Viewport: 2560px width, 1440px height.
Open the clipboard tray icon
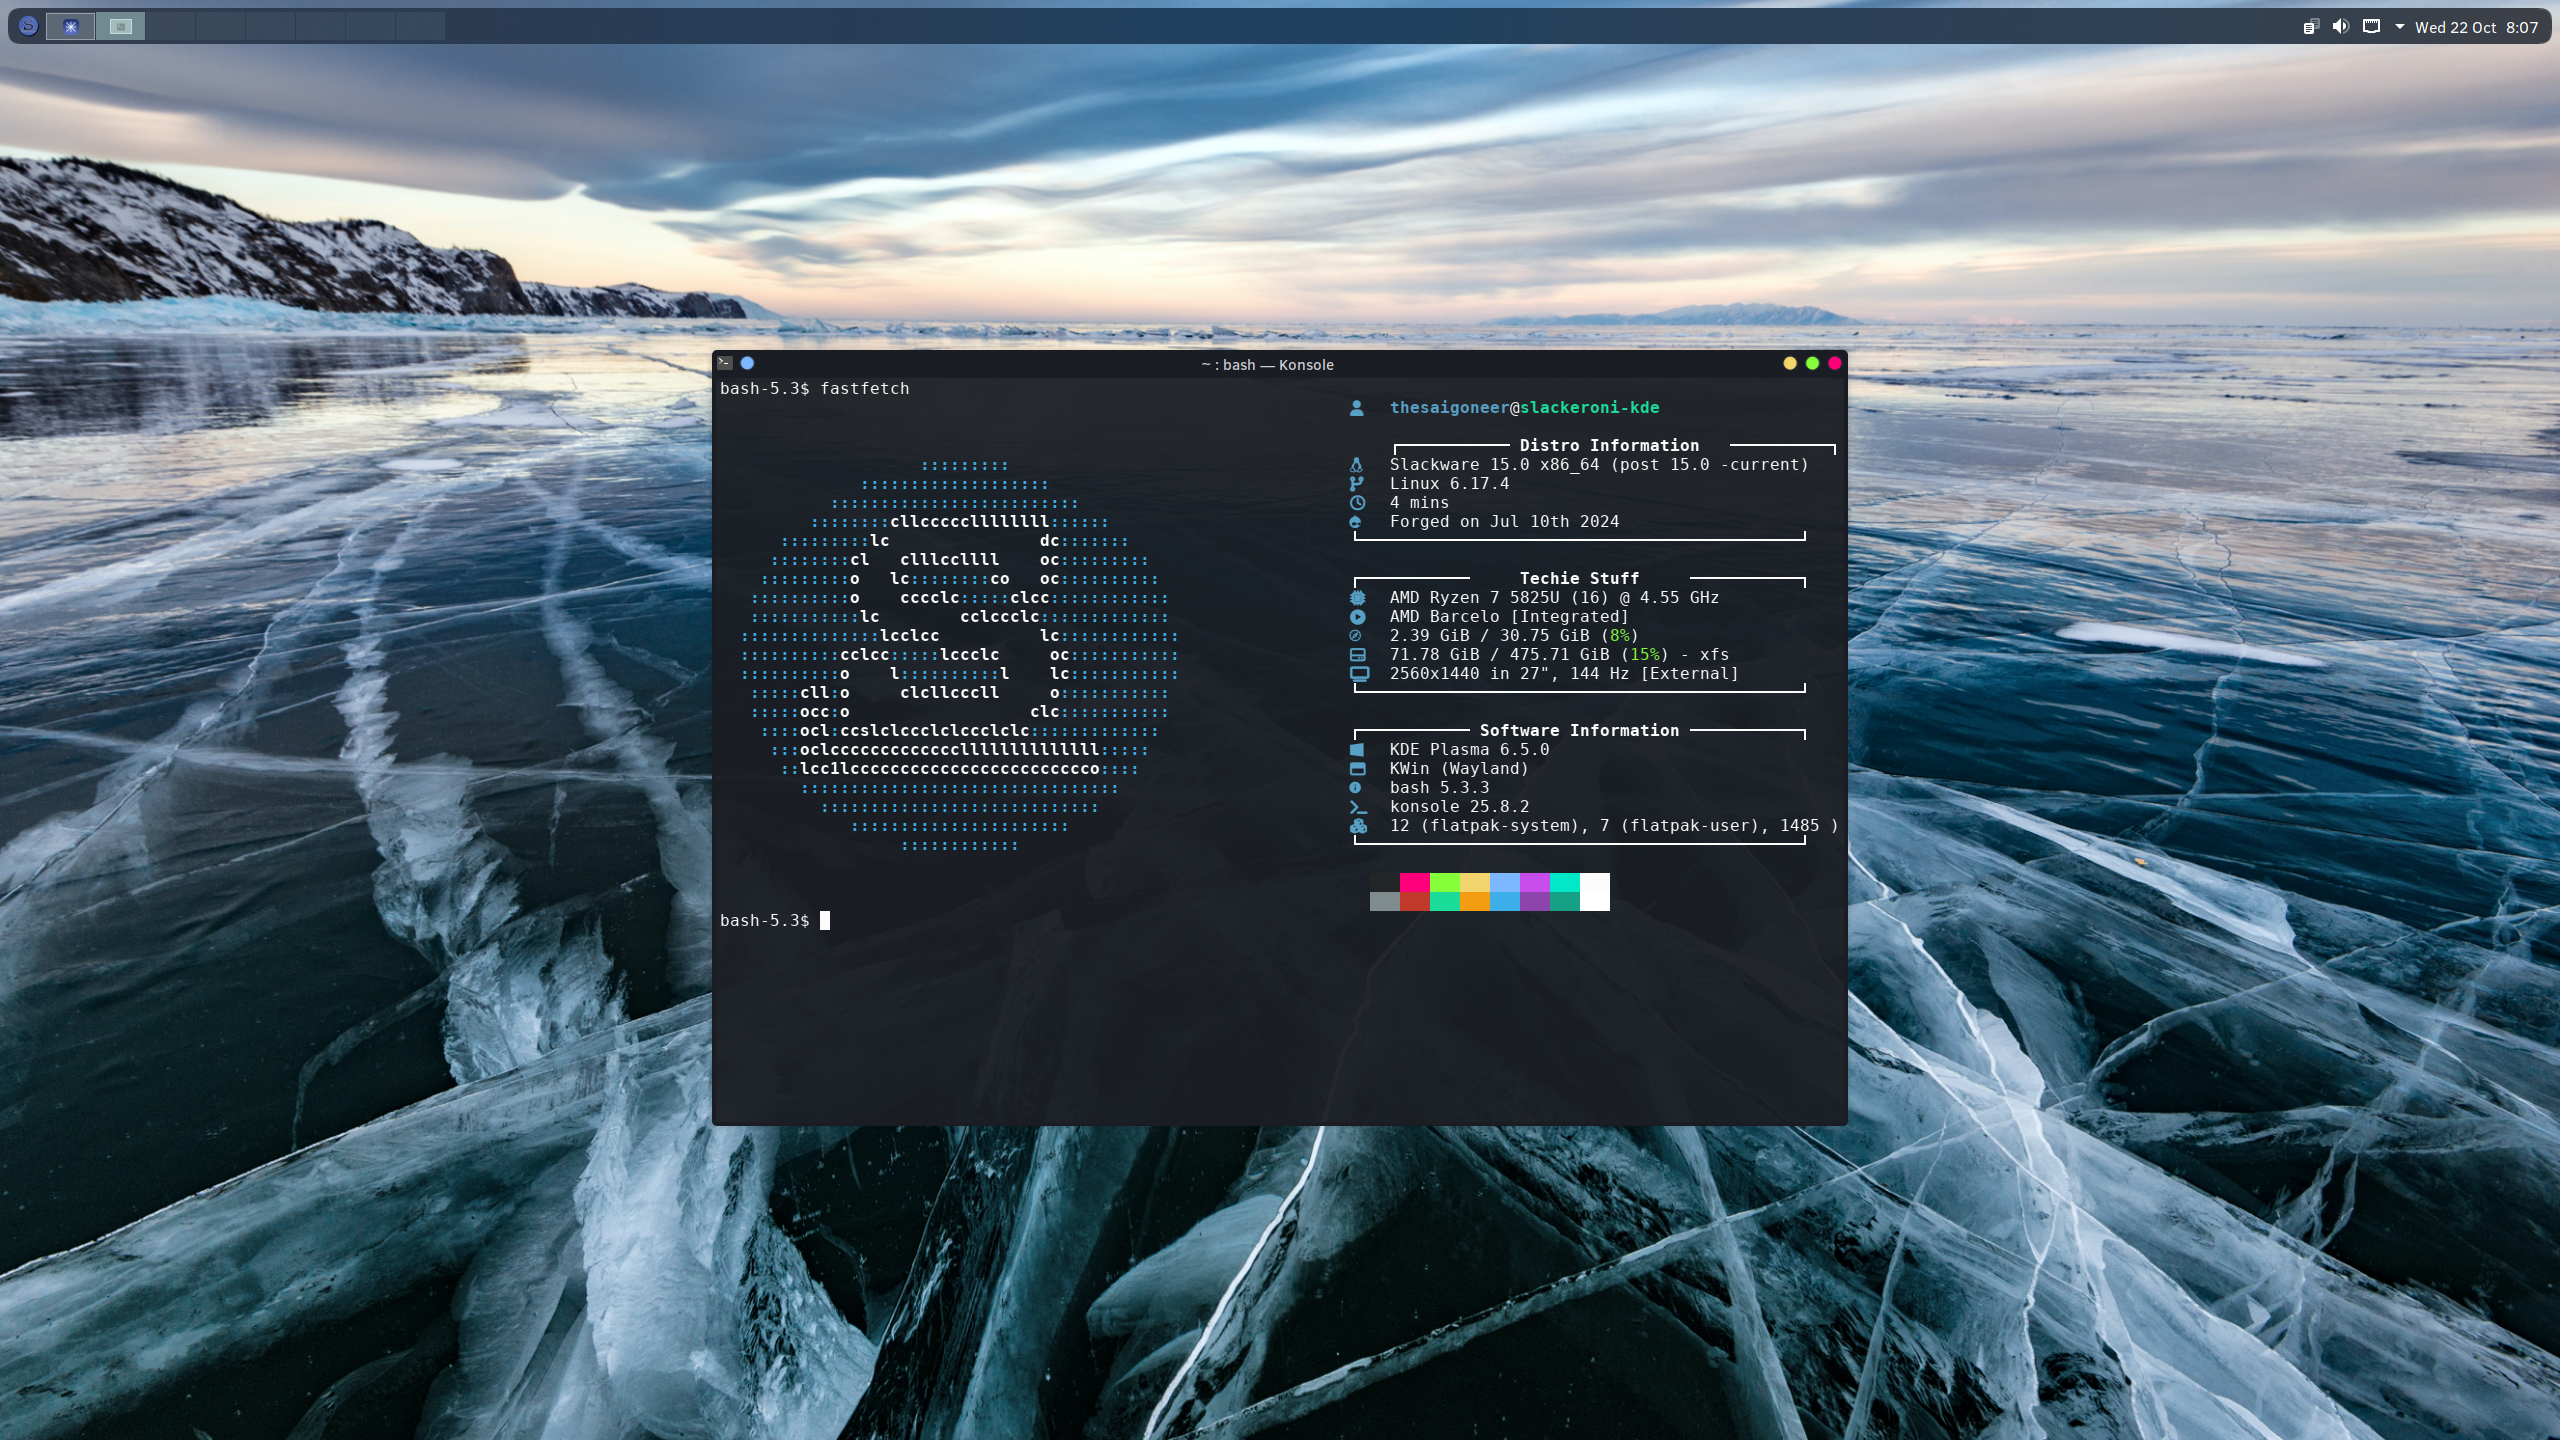point(2310,27)
